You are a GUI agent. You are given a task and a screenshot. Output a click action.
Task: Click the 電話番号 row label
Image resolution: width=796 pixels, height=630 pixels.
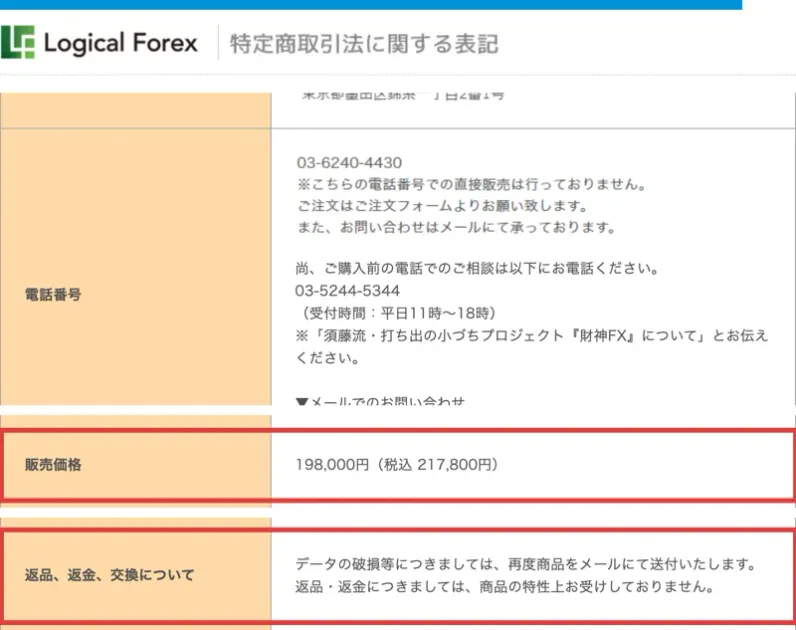click(53, 294)
